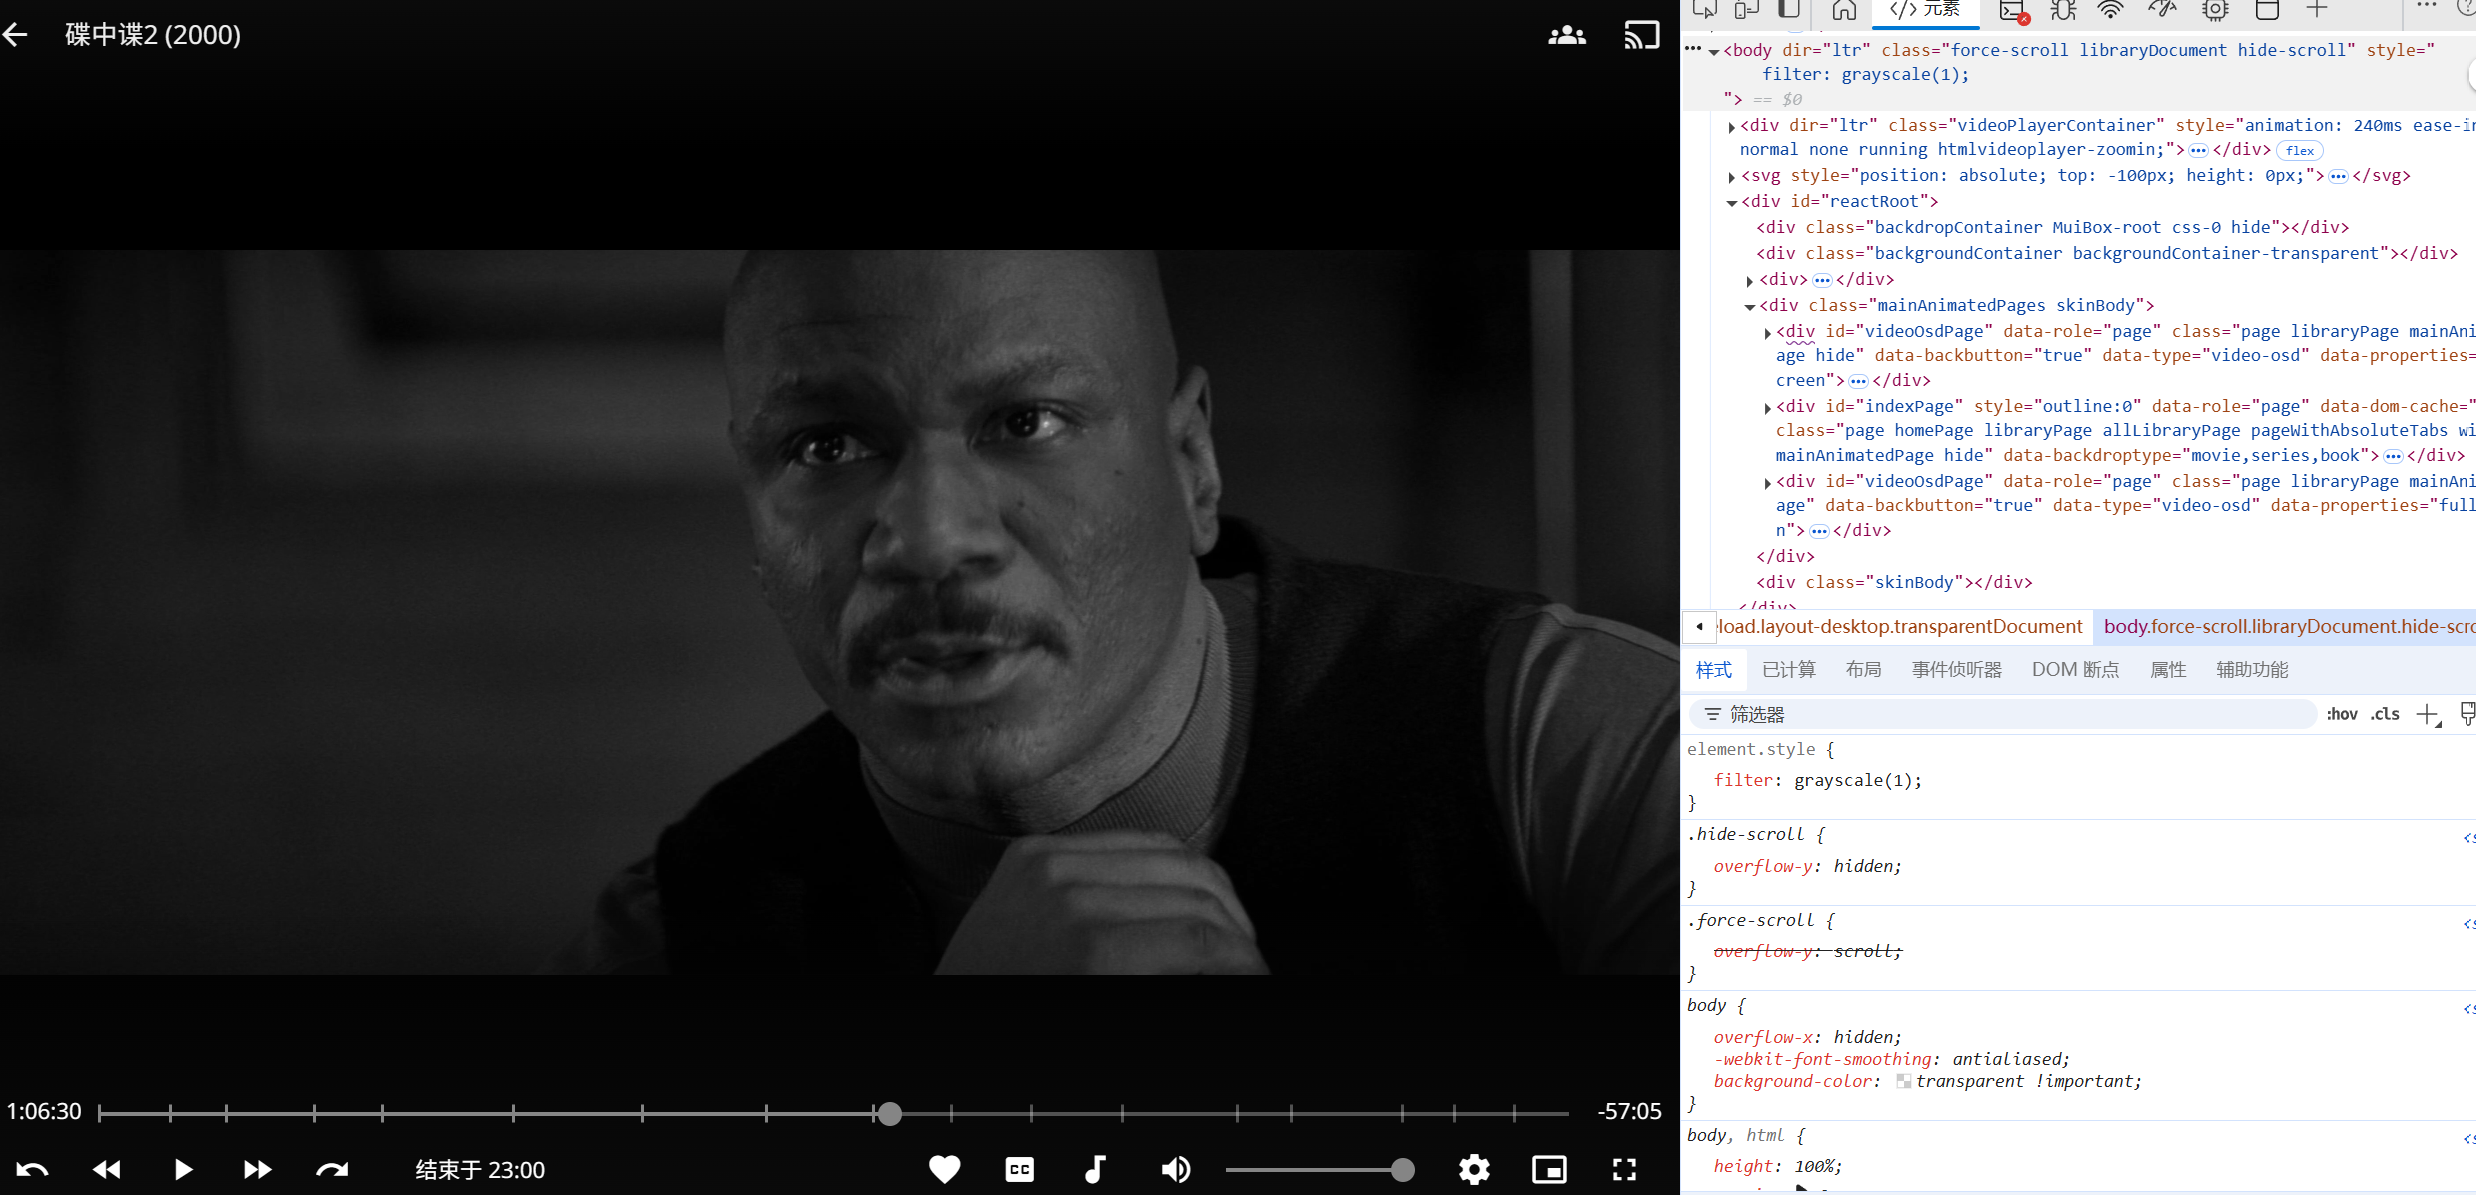
Task: Expand the indexPage div node
Action: point(1767,407)
